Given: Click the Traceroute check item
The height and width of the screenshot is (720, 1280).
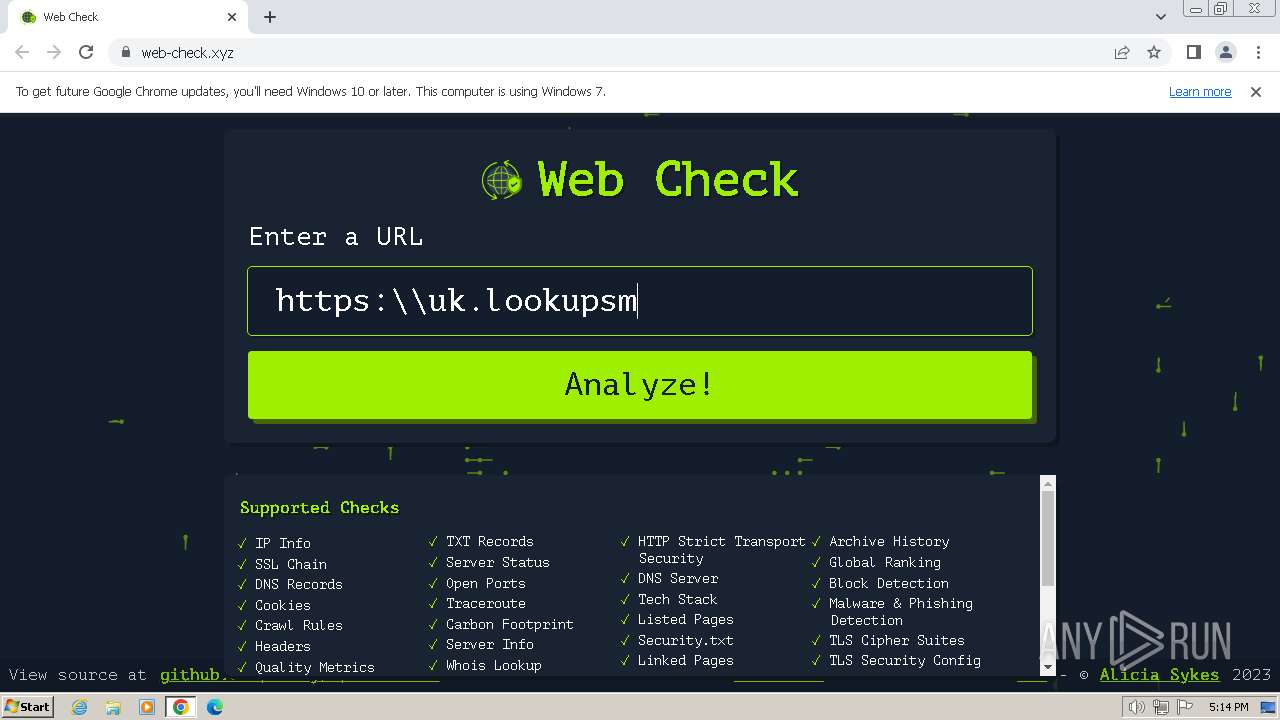Looking at the screenshot, I should [485, 603].
